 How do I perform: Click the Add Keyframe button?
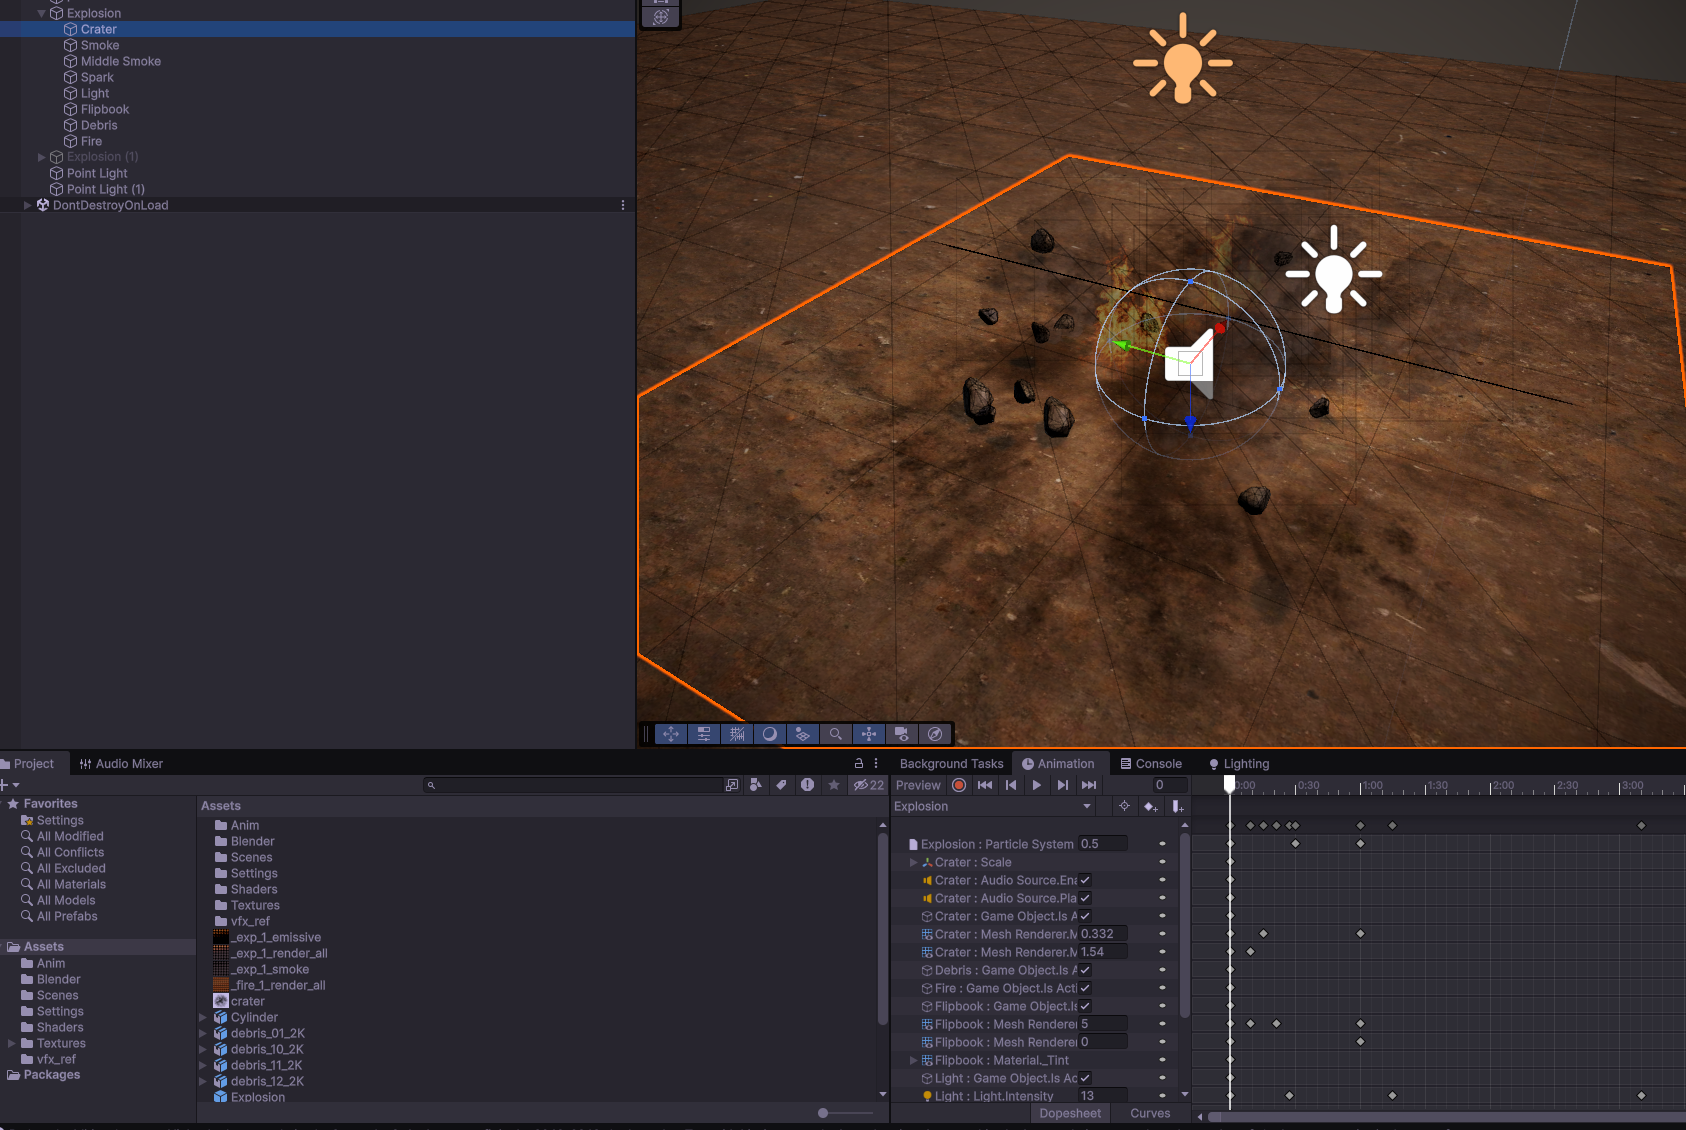1151,807
